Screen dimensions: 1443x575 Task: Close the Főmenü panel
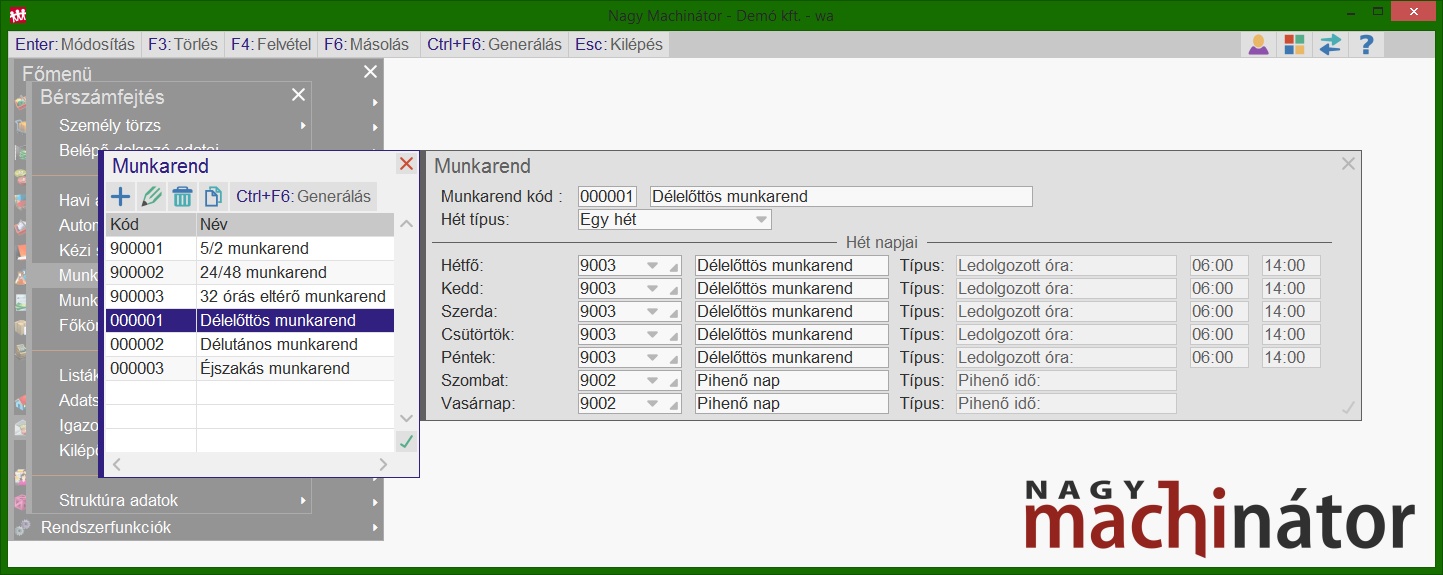[x=370, y=72]
